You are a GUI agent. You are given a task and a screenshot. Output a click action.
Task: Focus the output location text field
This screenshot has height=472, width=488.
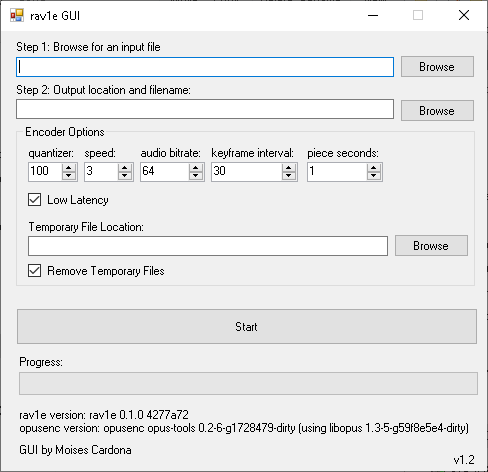205,109
